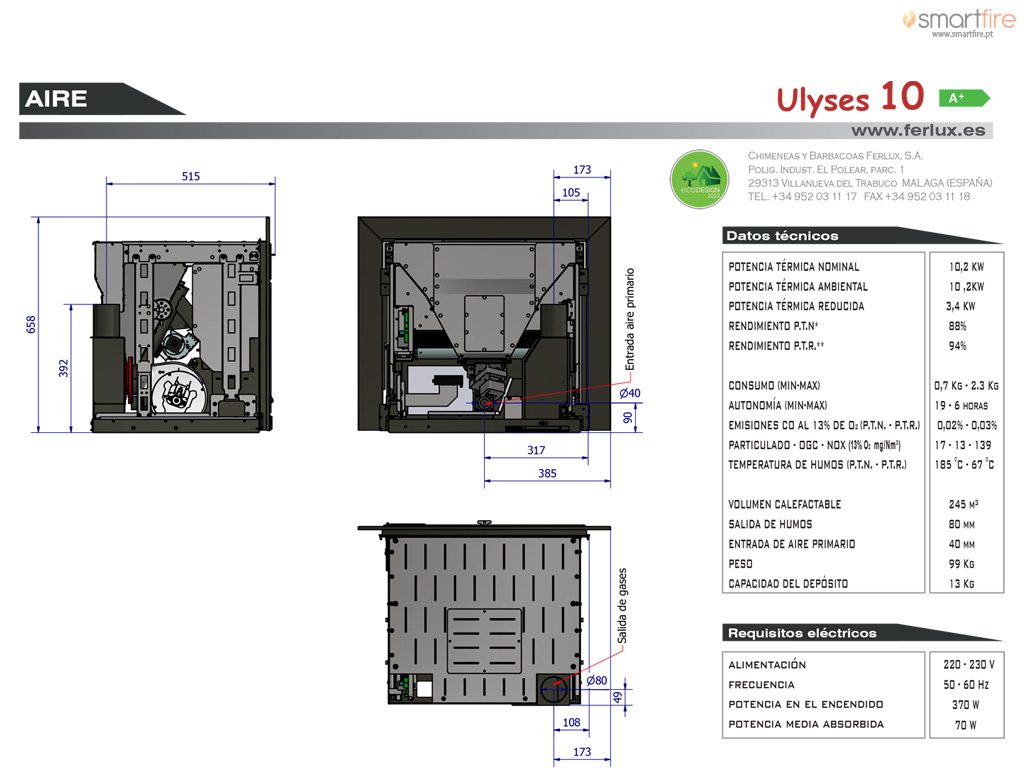Image resolution: width=1024 pixels, height=768 pixels.
Task: Click the 'Potencia térmica nominal' row label
Action: click(x=793, y=267)
